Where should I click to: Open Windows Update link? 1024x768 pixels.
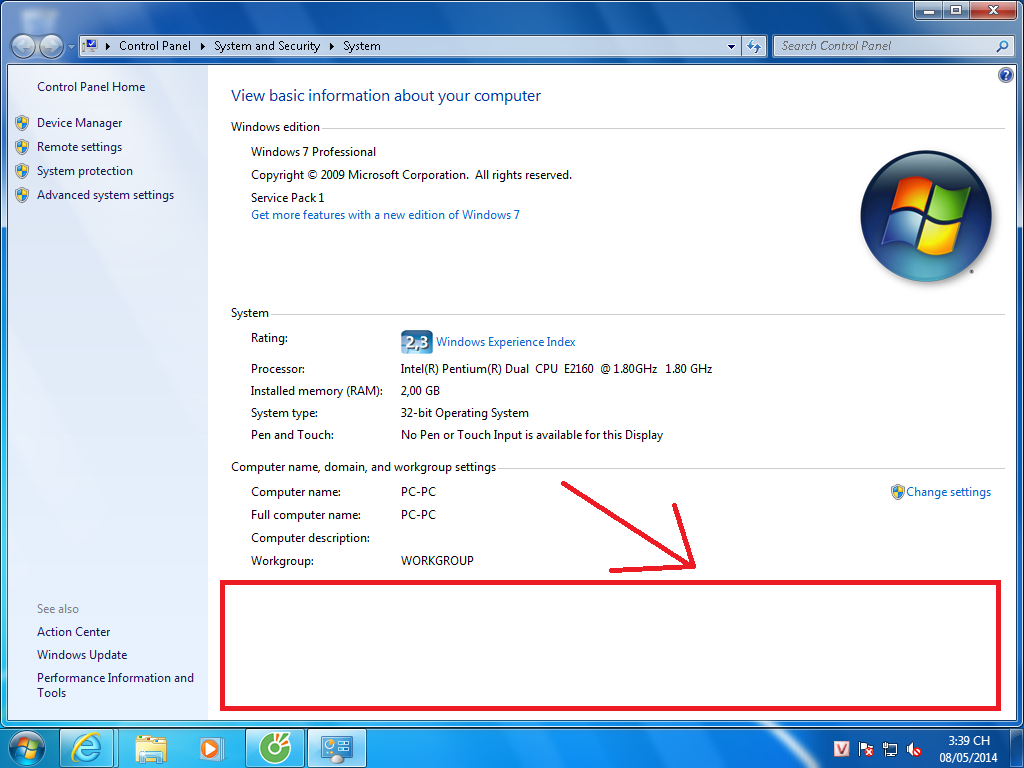point(82,655)
